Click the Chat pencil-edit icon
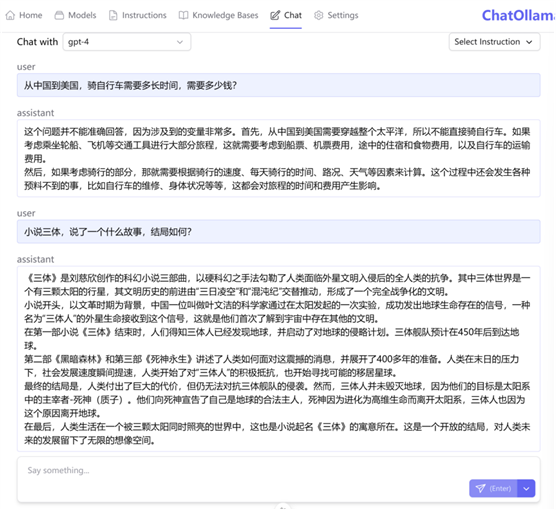 coord(275,15)
